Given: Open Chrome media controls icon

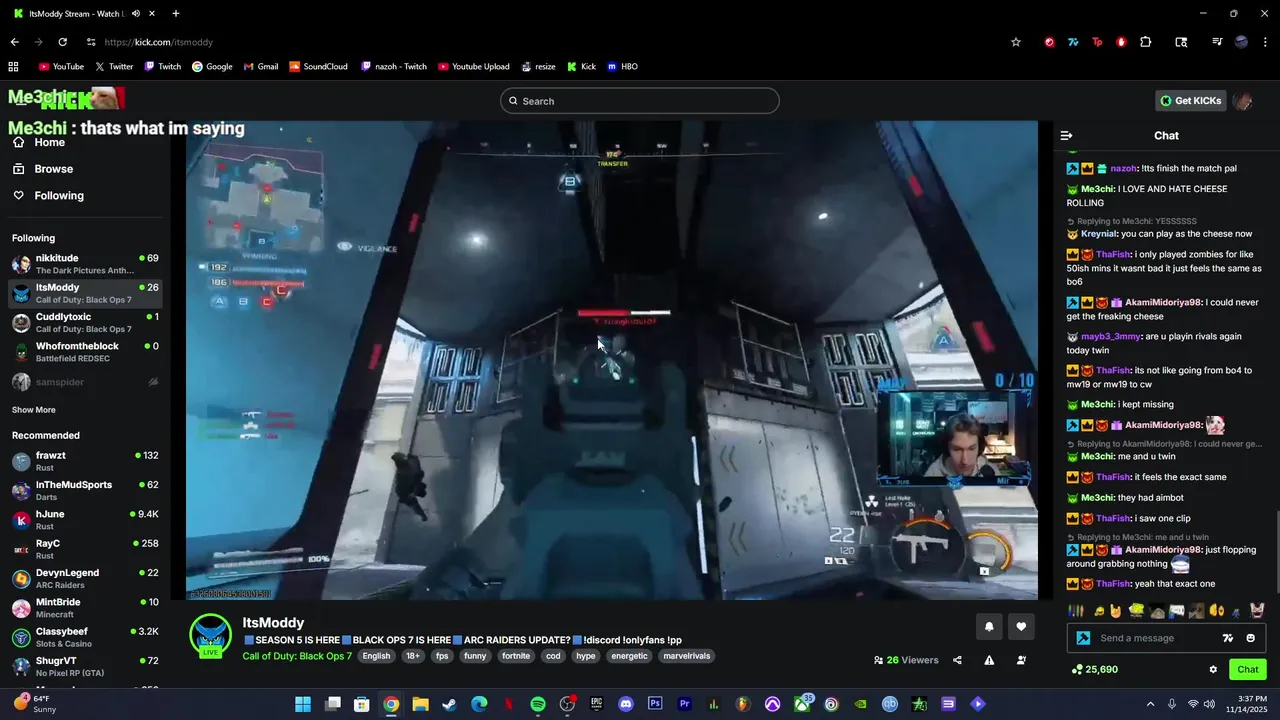Looking at the screenshot, I should [1217, 42].
